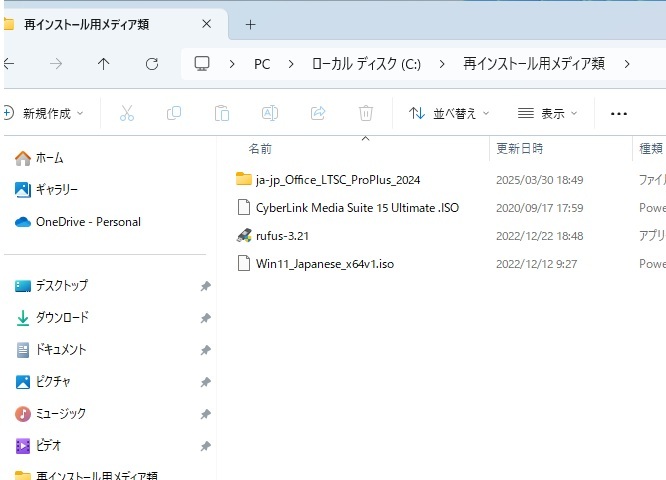Click the Copy icon in toolbar
Image resolution: width=666 pixels, height=480 pixels.
click(x=174, y=113)
